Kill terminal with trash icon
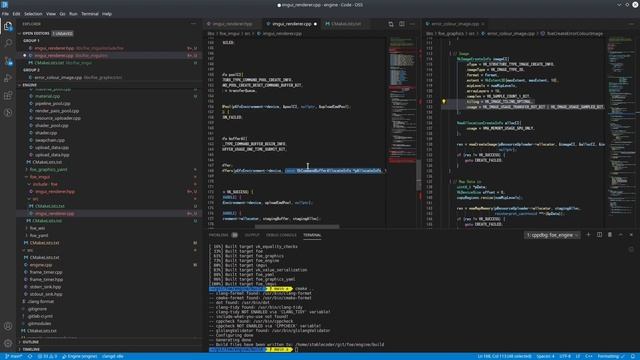Image resolution: width=640 pixels, height=360 pixels. [610, 235]
